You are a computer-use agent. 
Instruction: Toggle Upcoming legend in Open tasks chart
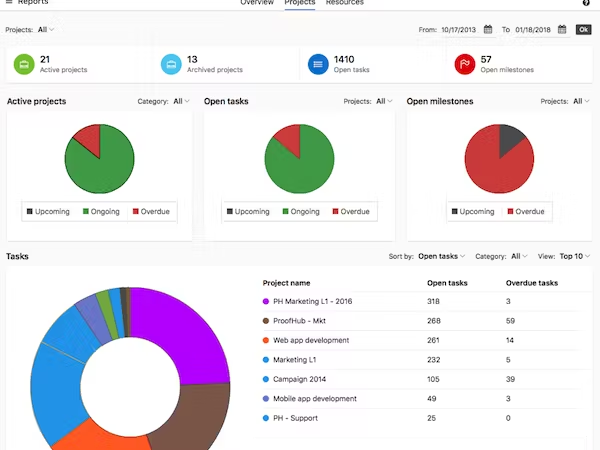(248, 212)
